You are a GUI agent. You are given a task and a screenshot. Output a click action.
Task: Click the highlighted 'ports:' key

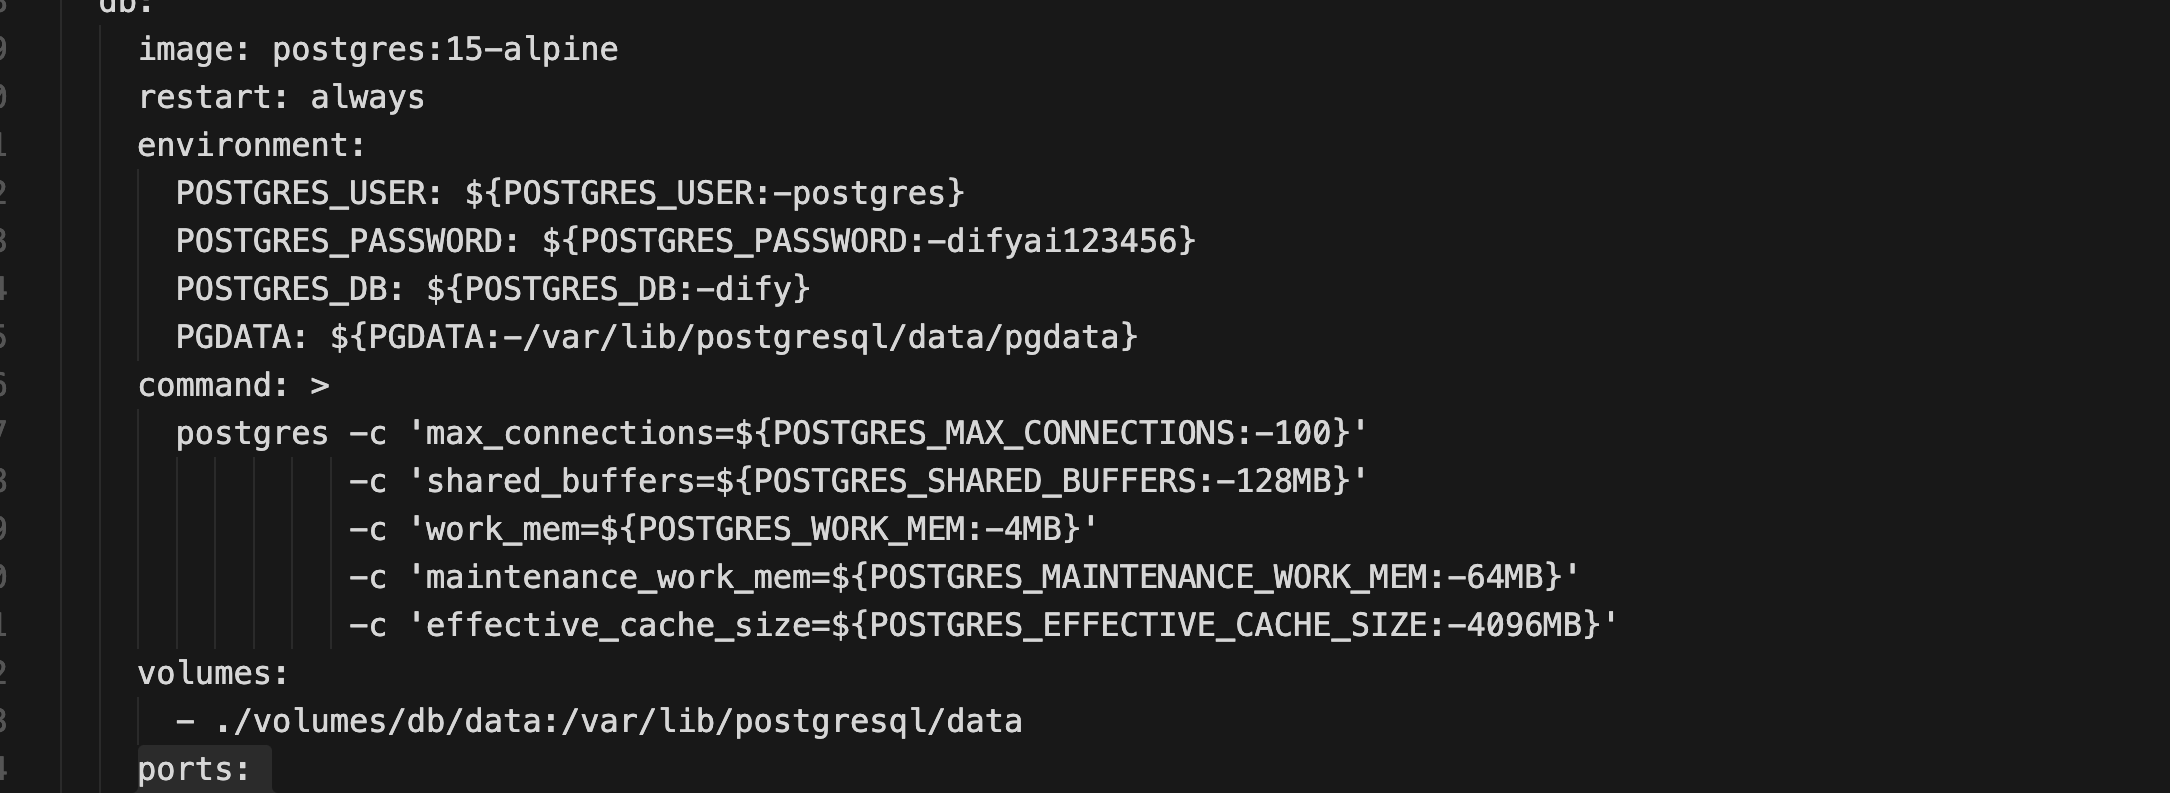[194, 769]
